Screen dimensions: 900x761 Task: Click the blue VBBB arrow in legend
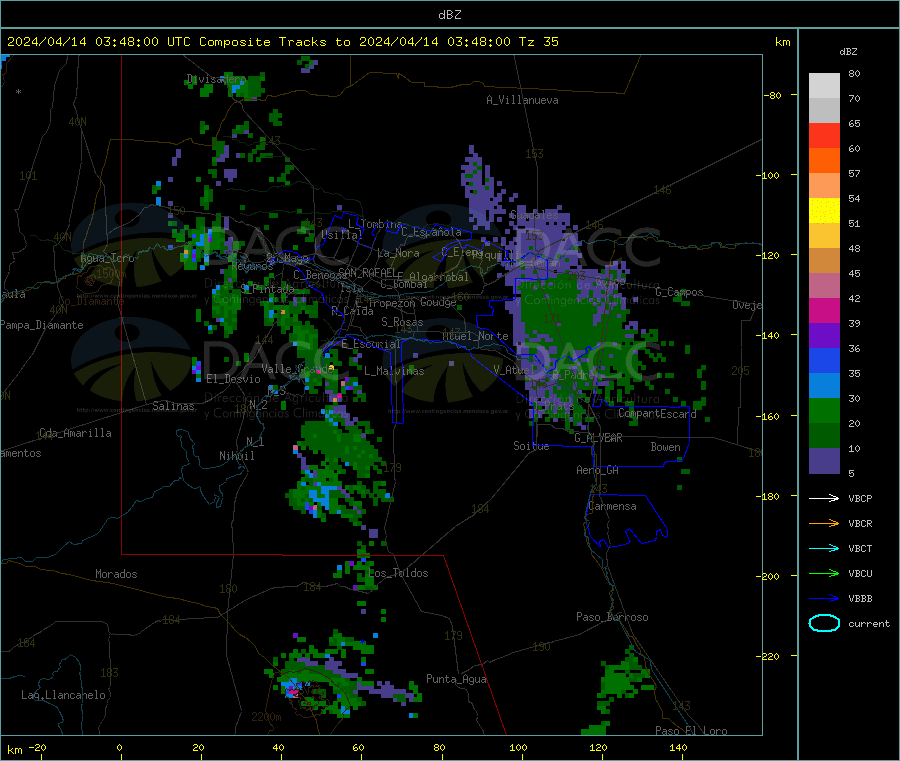[824, 599]
